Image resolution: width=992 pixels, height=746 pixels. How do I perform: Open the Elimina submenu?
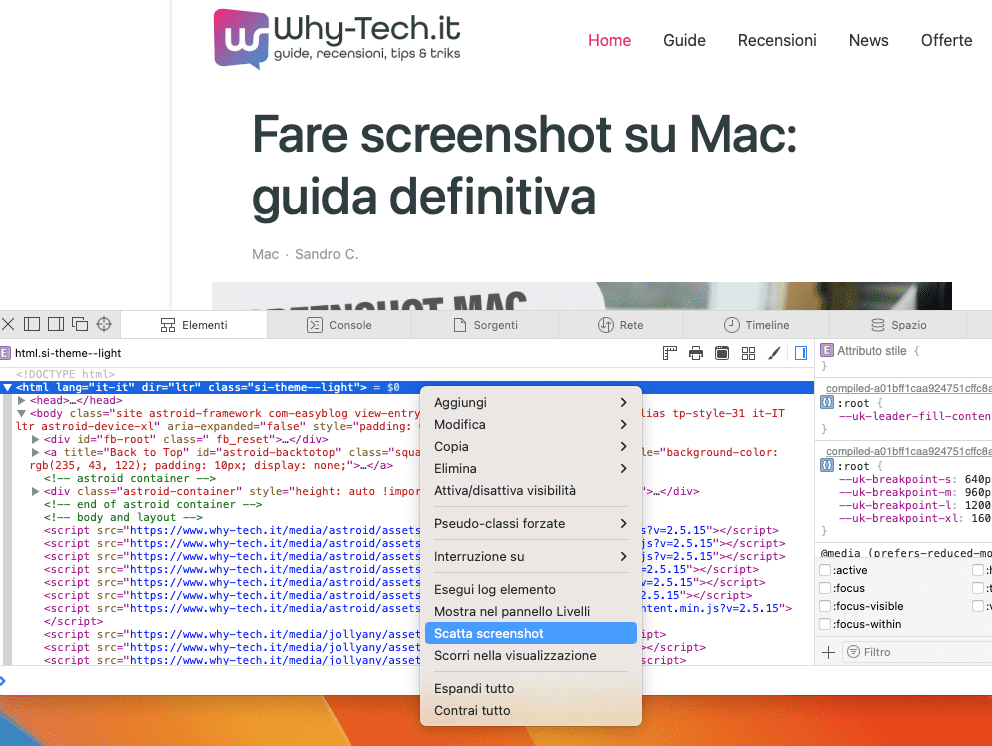531,469
